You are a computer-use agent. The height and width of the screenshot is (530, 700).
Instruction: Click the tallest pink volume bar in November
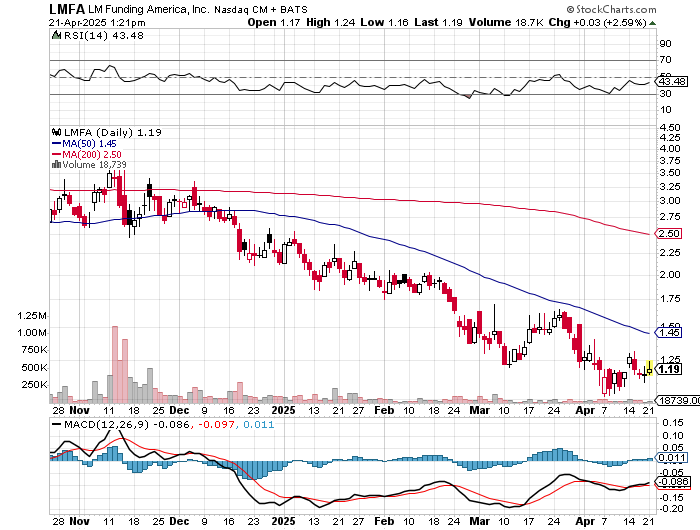[x=115, y=364]
